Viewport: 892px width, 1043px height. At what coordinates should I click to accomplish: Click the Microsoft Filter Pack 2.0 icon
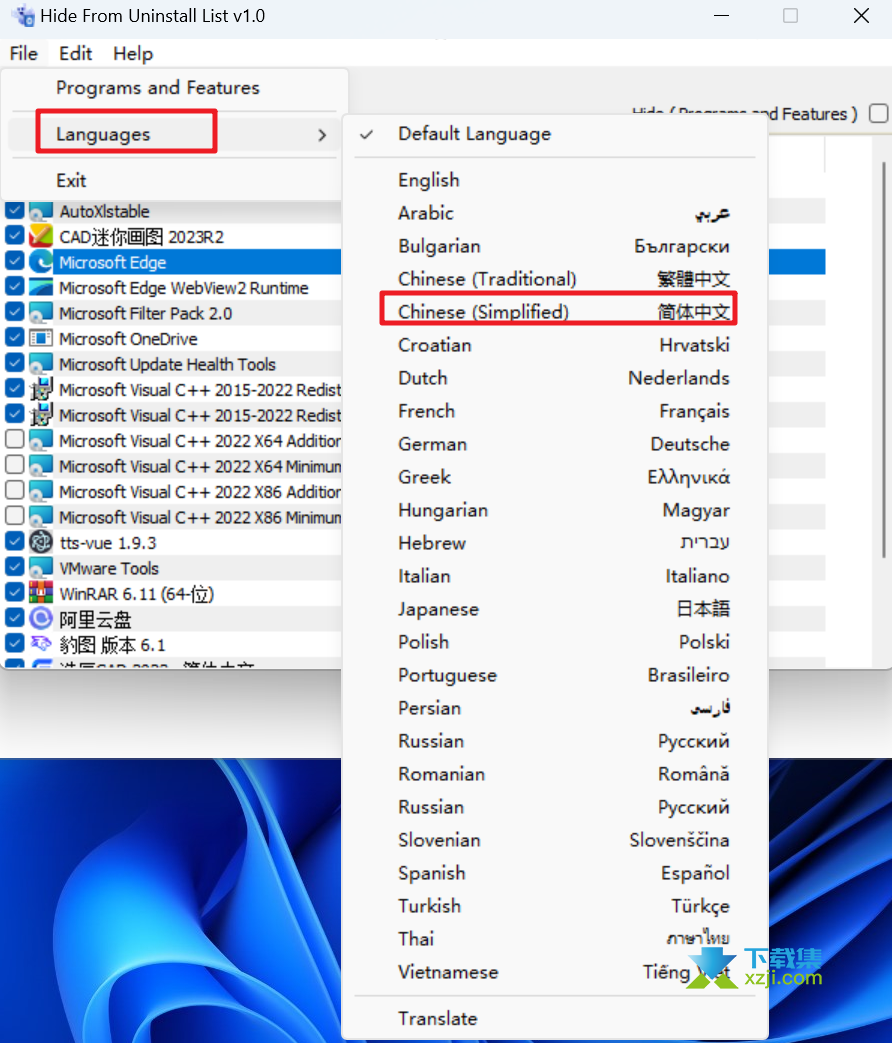(x=41, y=313)
